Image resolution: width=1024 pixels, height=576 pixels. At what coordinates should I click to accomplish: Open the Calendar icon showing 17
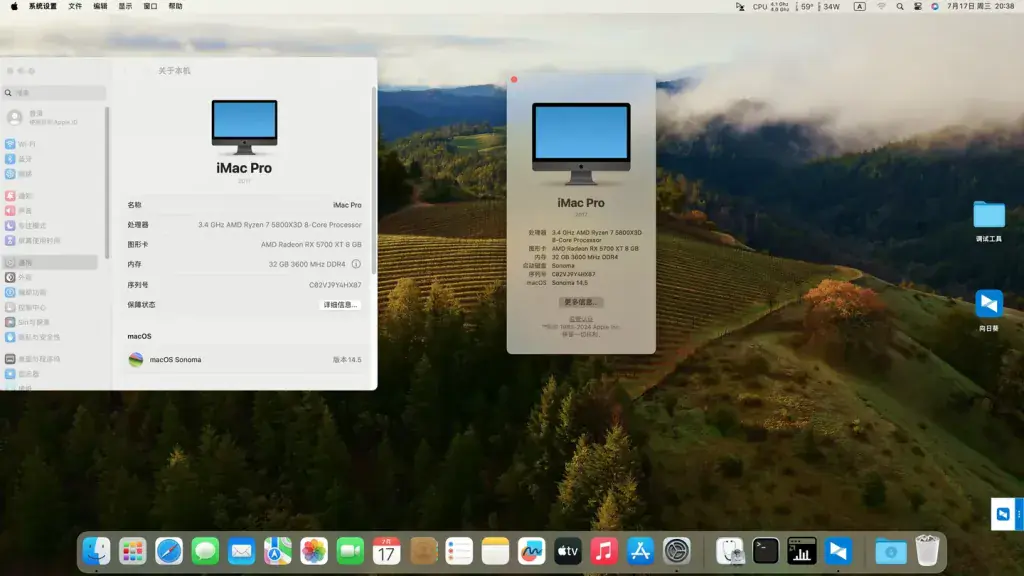387,551
